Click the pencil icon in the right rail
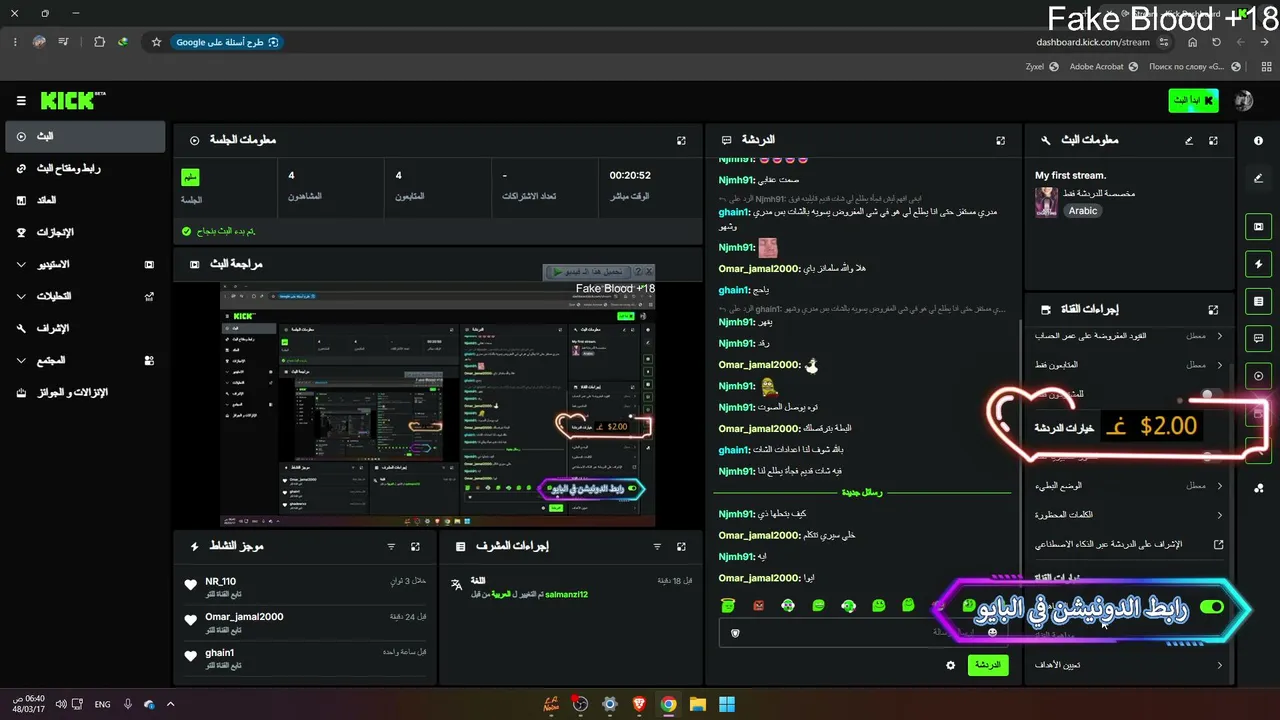The image size is (1280, 720). [x=1258, y=178]
